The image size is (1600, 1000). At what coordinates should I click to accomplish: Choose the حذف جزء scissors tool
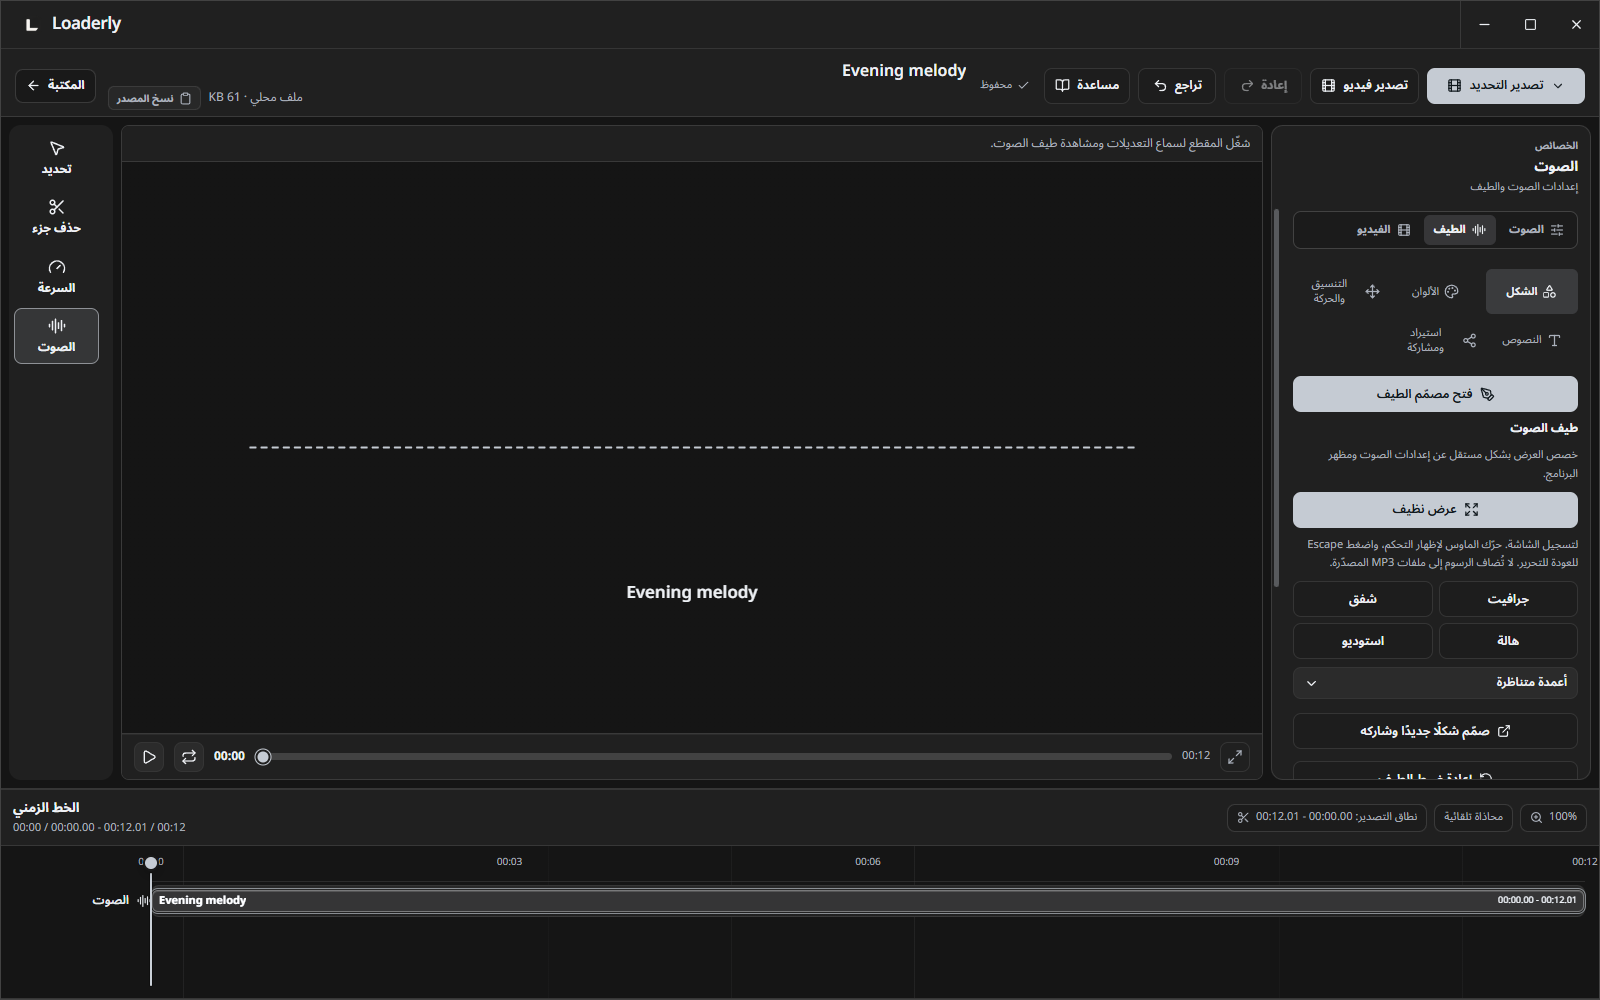pos(56,217)
